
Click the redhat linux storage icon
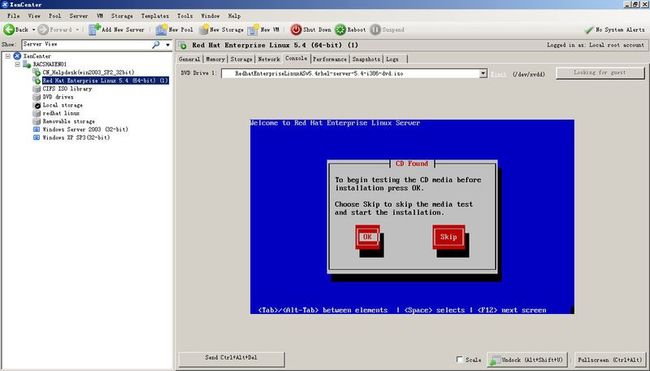[36, 113]
